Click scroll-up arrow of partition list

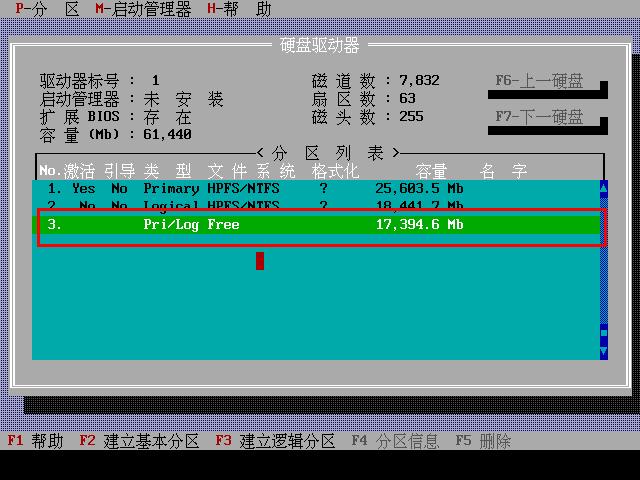point(604,189)
